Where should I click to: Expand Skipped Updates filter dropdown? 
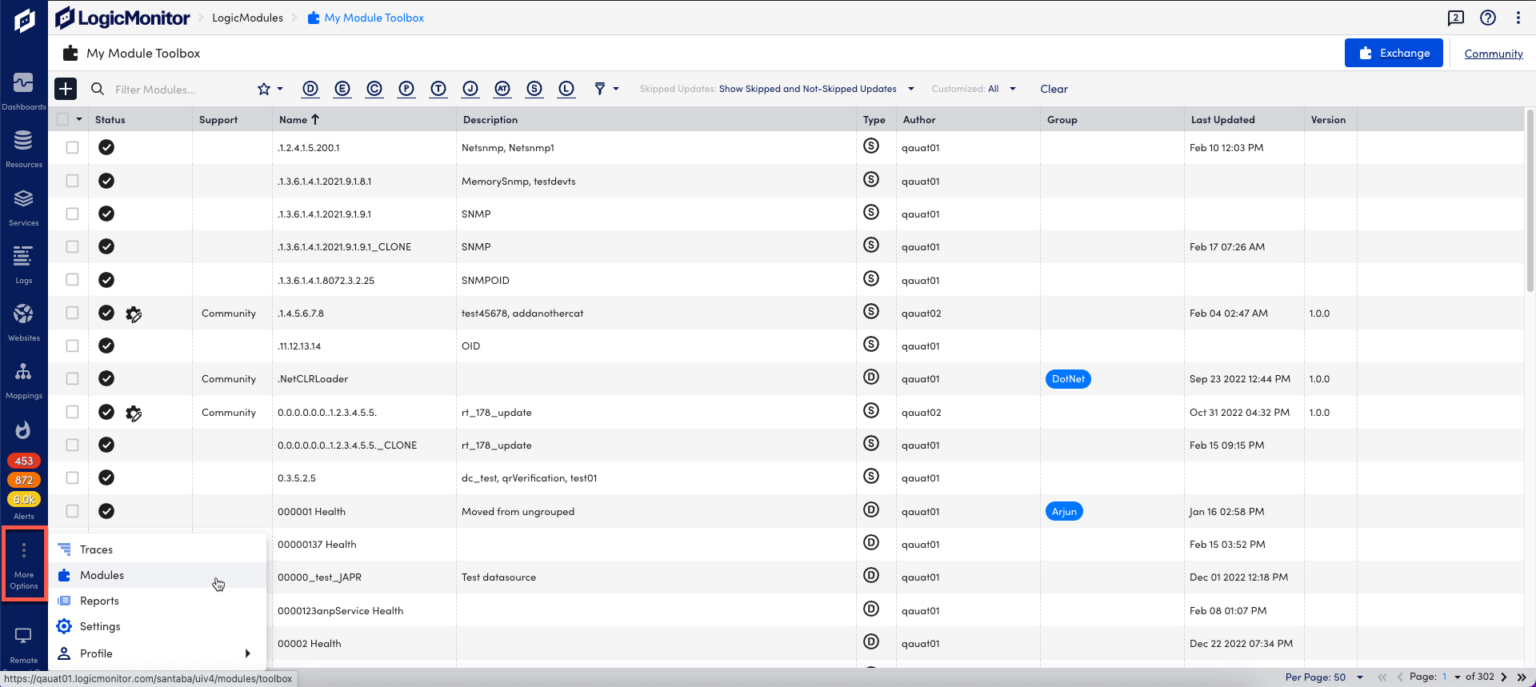click(x=911, y=89)
